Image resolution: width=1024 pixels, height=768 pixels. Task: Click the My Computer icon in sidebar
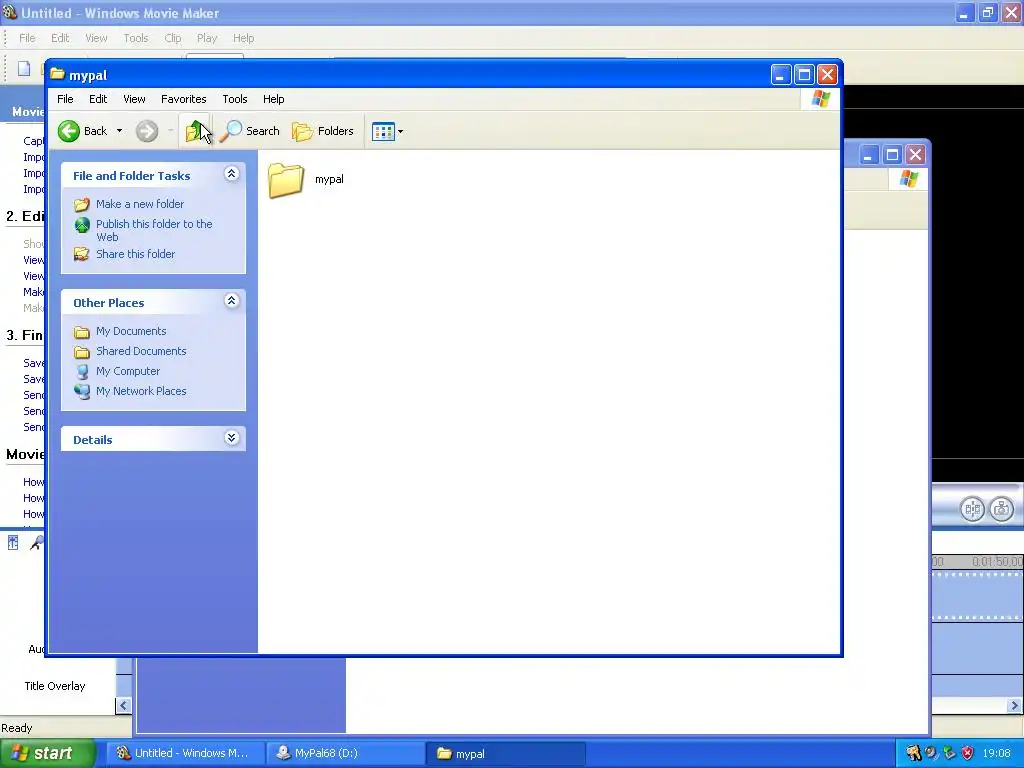click(x=82, y=372)
